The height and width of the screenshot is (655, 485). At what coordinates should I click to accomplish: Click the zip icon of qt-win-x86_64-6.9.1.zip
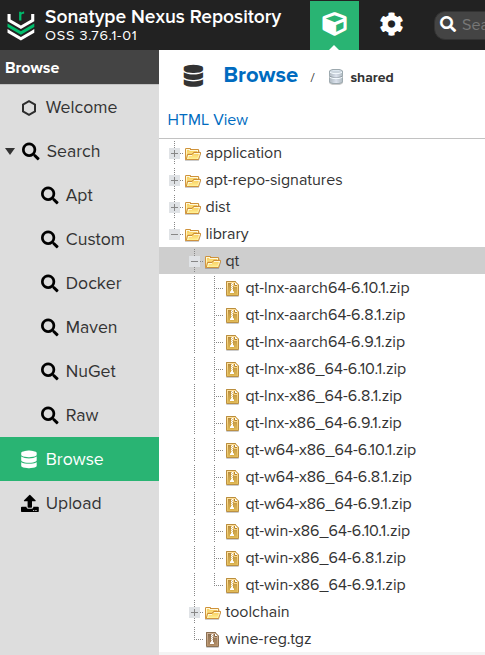point(232,586)
